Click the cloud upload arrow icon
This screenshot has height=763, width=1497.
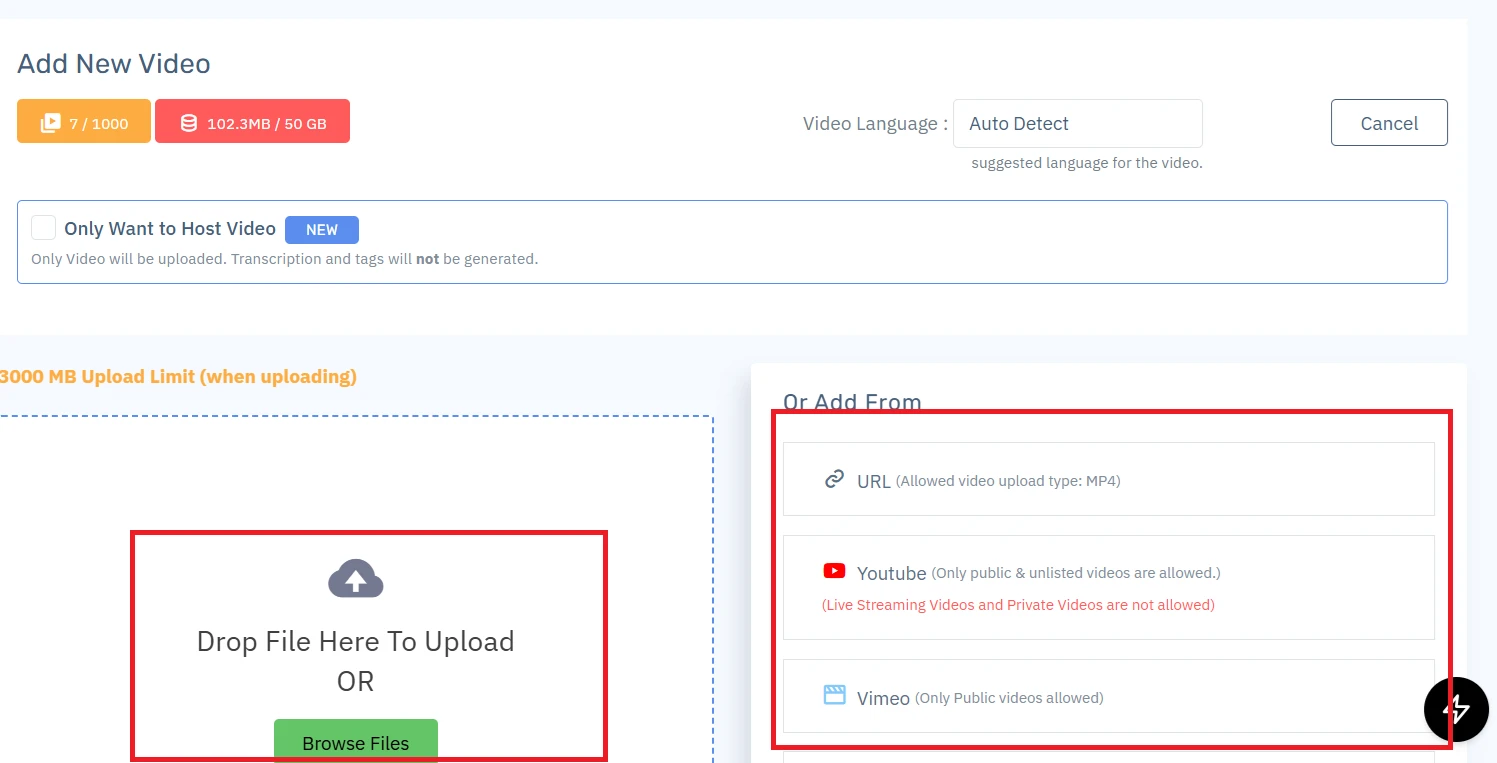coord(355,579)
